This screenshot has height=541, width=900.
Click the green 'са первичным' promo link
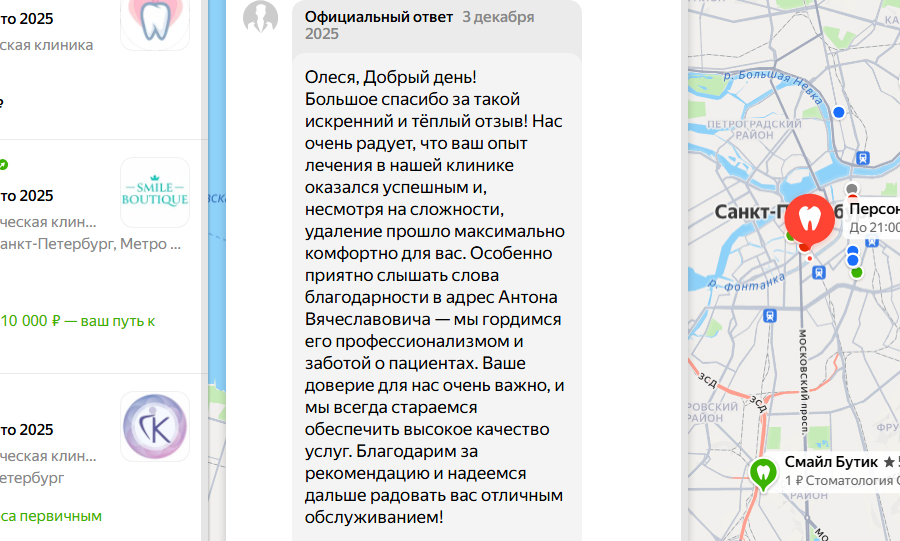(51, 516)
